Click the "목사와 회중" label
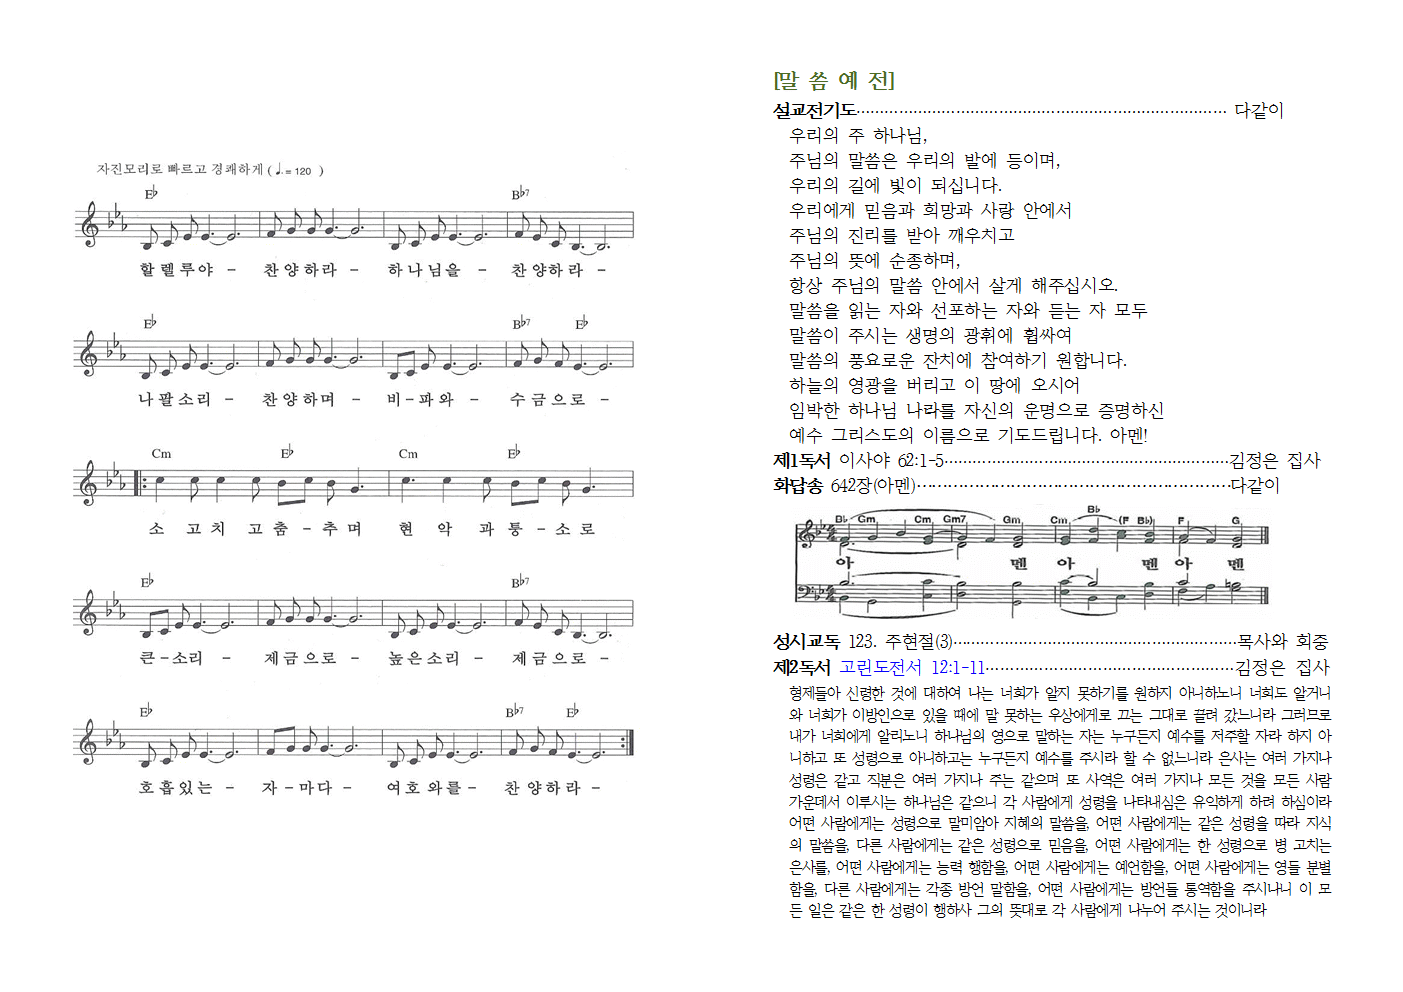This screenshot has width=1403, height=992. 1283,641
